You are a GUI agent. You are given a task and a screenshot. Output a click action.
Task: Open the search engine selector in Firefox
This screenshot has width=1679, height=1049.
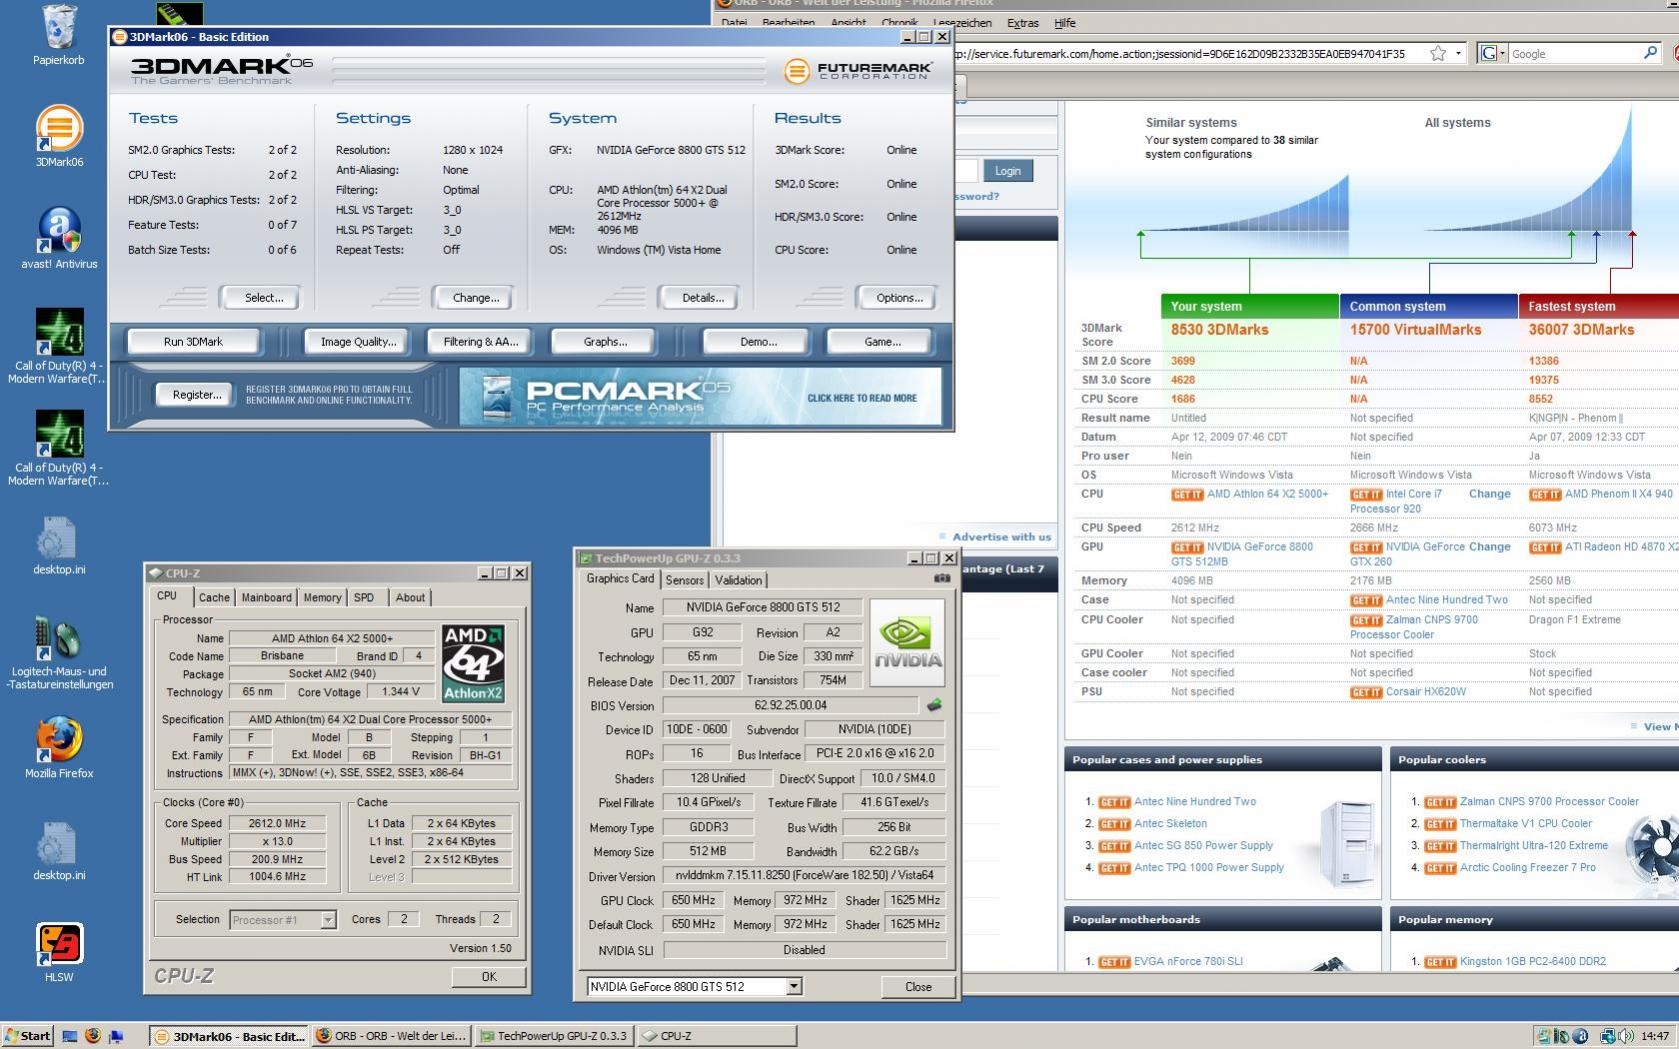pyautogui.click(x=1493, y=53)
